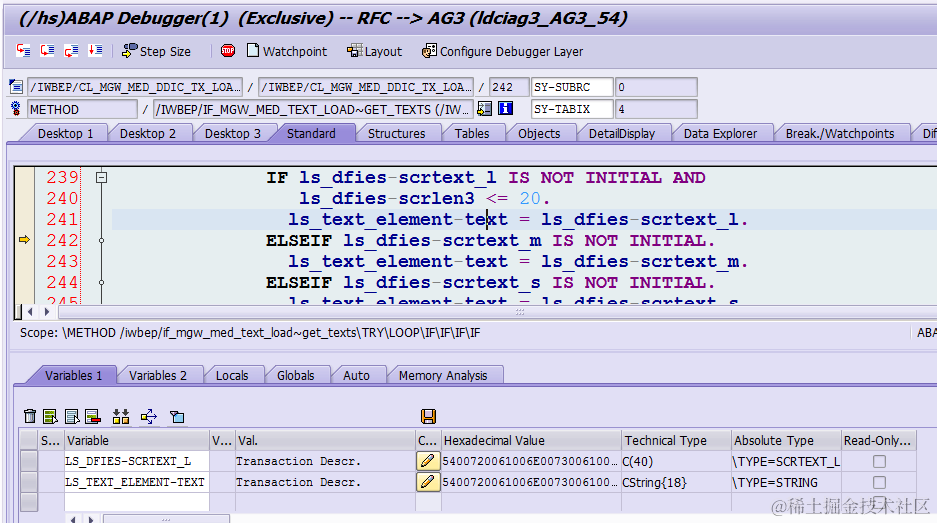The width and height of the screenshot is (937, 523).
Task: Click the delete-row icon with red bar
Action: pyautogui.click(x=93, y=416)
